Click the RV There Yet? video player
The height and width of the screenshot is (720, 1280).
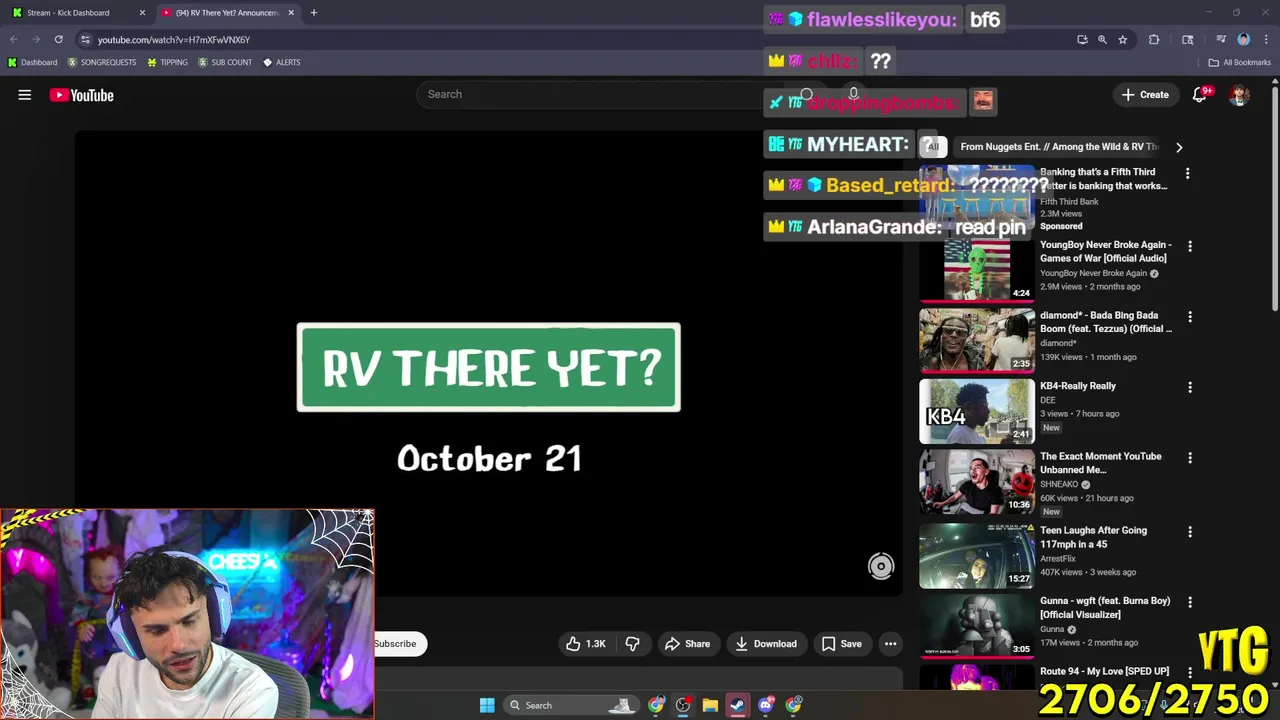(x=489, y=364)
